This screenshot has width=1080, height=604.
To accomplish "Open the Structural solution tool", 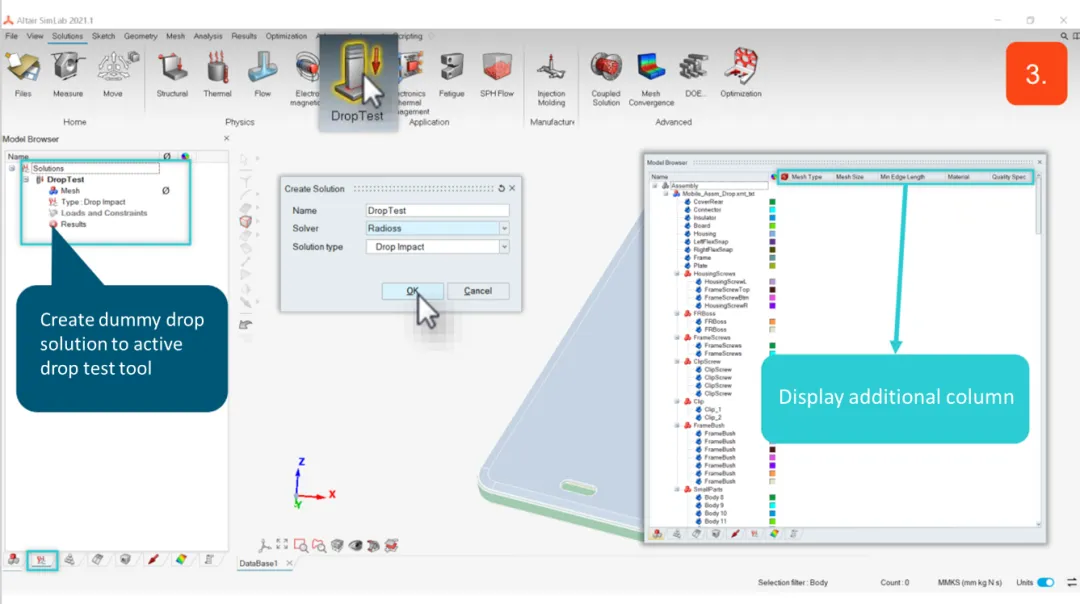I will coord(172,73).
